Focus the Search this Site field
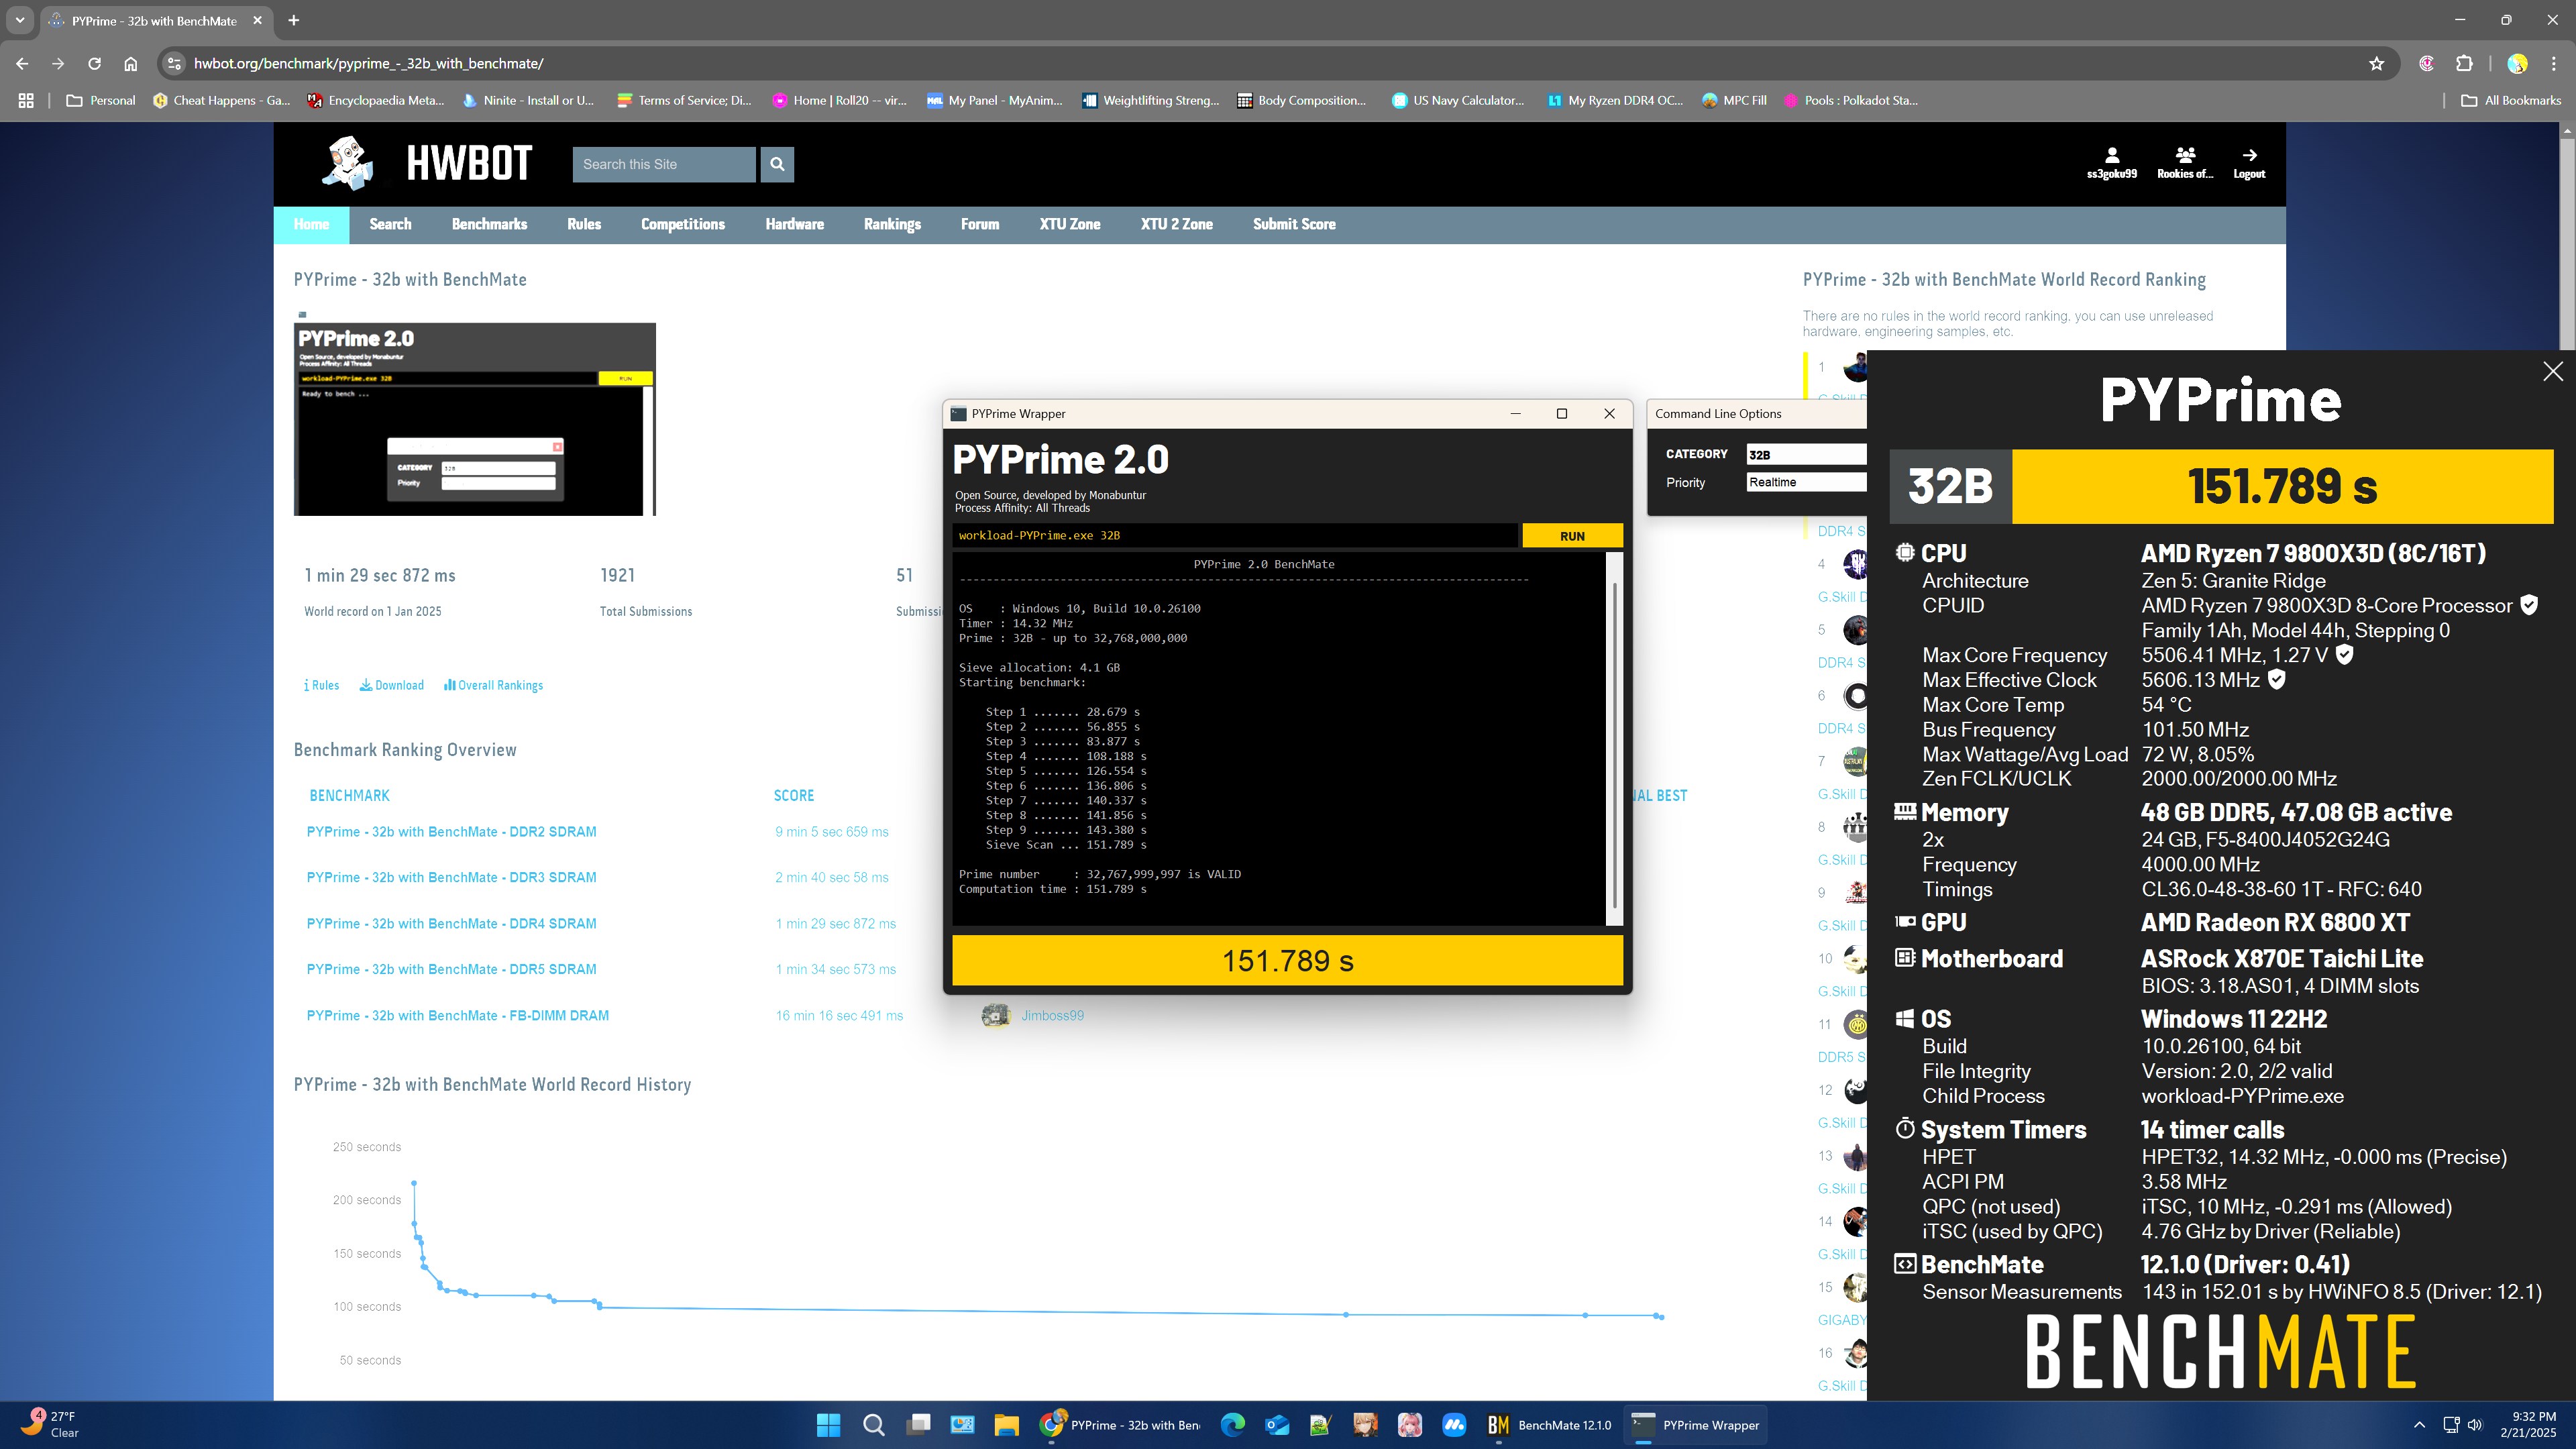The width and height of the screenshot is (2576, 1449). [x=664, y=164]
